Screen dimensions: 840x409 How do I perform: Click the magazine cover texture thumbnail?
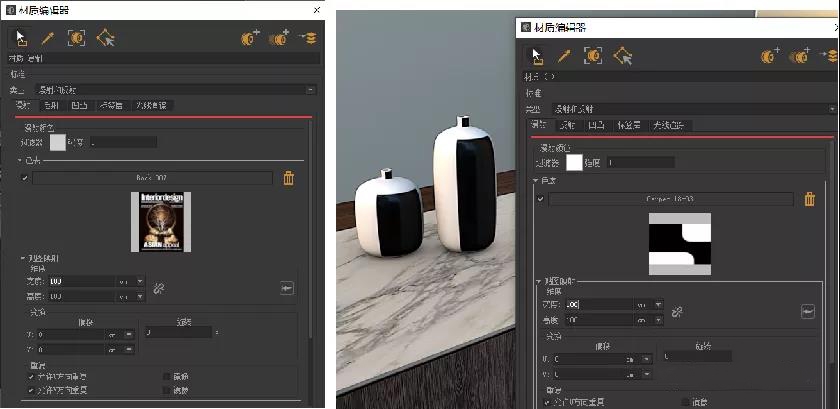pyautogui.click(x=161, y=222)
